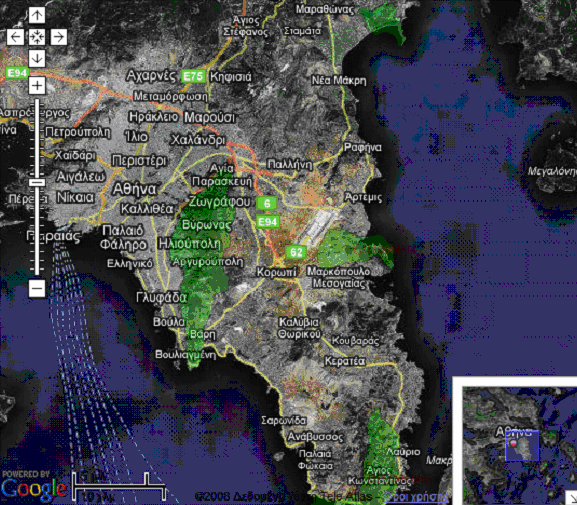Click the Αθήνα city label
577x505 pixels.
click(x=134, y=189)
